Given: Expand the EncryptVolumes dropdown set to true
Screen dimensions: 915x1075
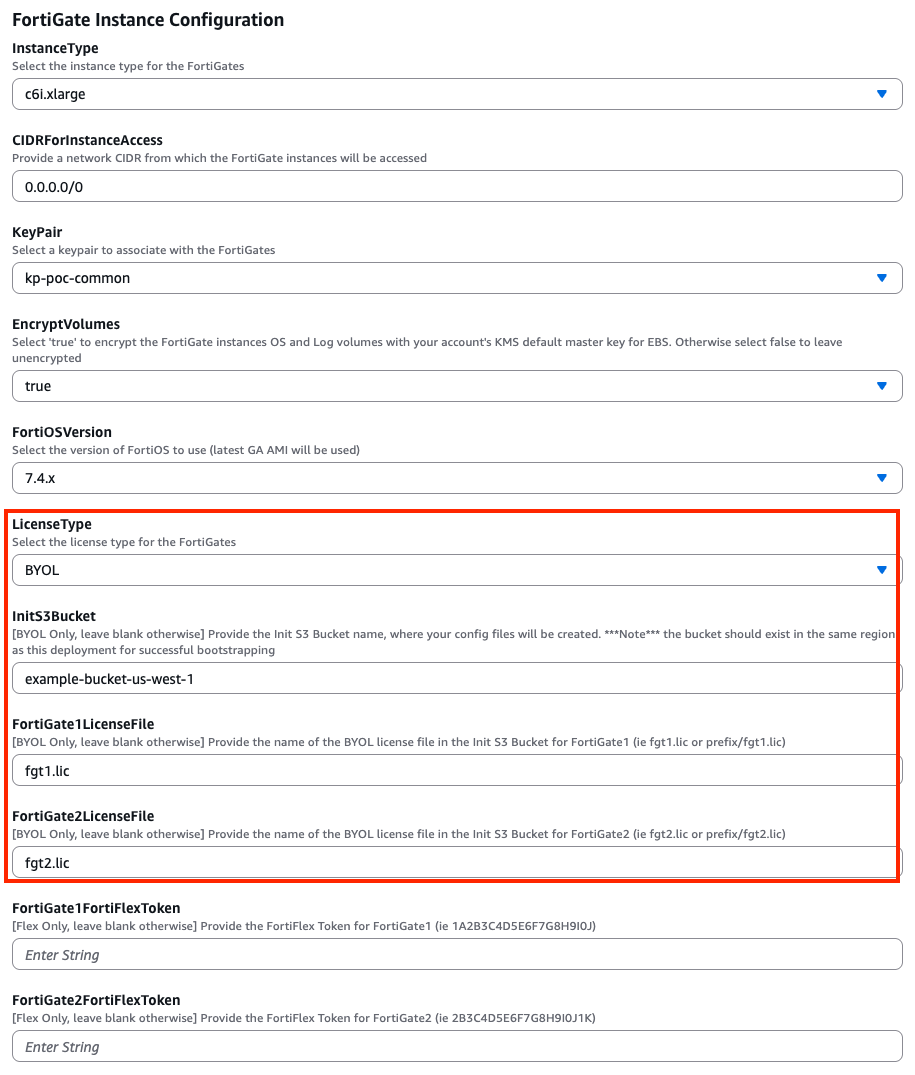Looking at the screenshot, I should (457, 386).
